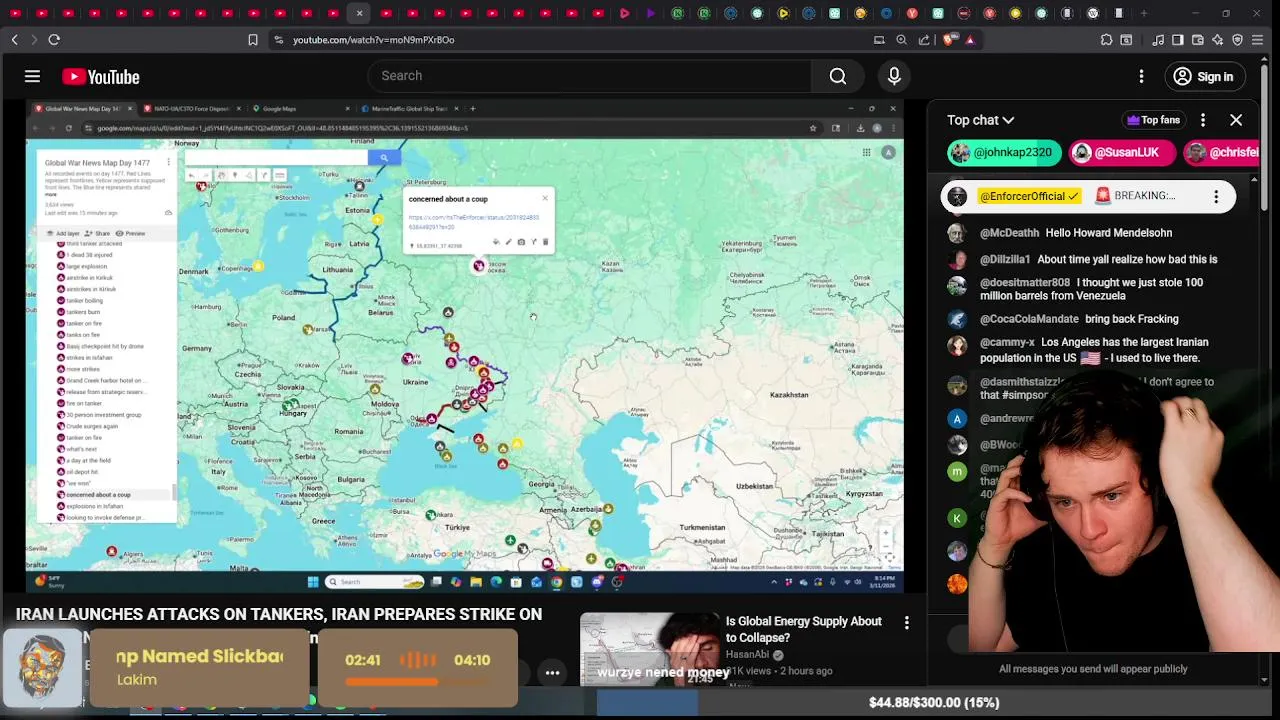
Task: Open the Leo AI sparkle icon
Action: pyautogui.click(x=1218, y=40)
